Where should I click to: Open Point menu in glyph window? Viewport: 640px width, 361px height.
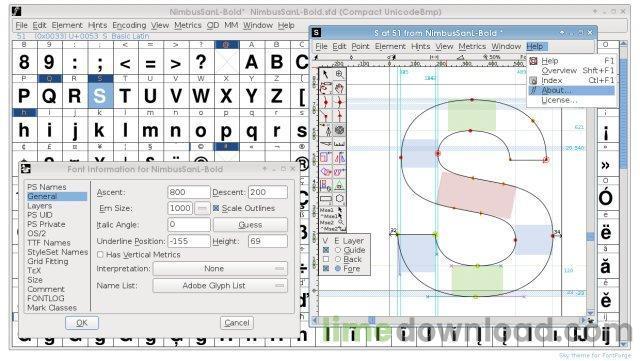click(x=360, y=47)
